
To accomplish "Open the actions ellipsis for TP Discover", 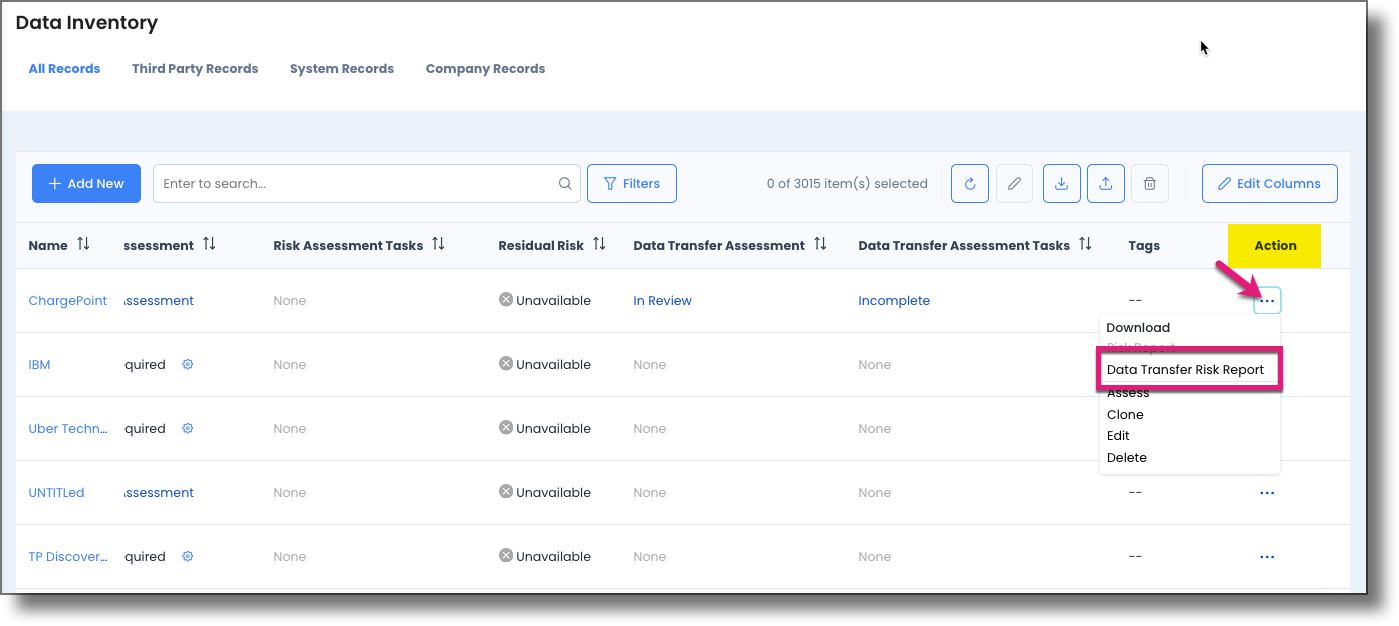I will (x=1267, y=556).
